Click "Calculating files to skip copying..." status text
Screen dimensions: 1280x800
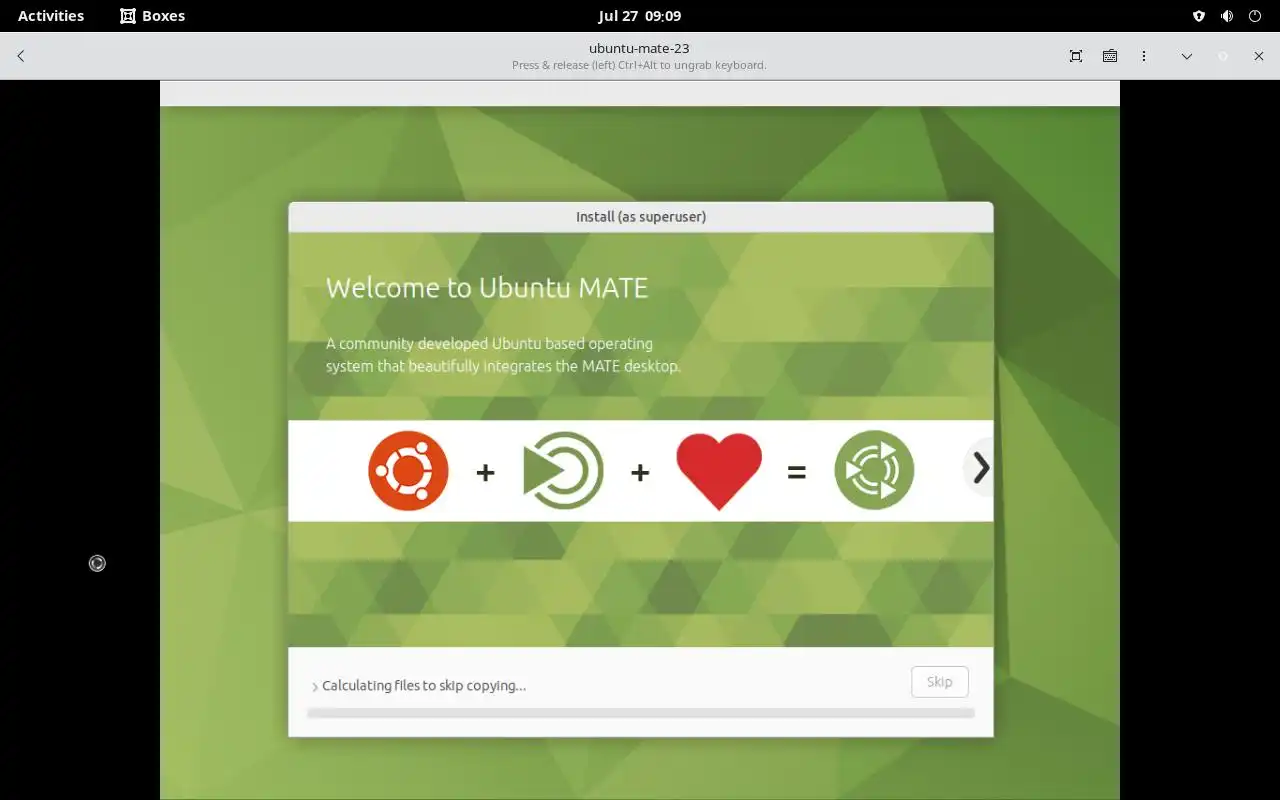[424, 686]
